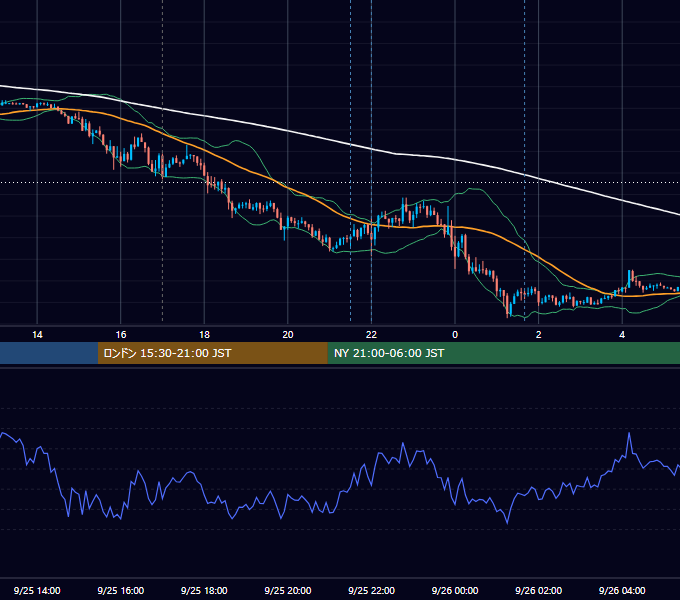Select the 14 hour axis label

[37, 335]
